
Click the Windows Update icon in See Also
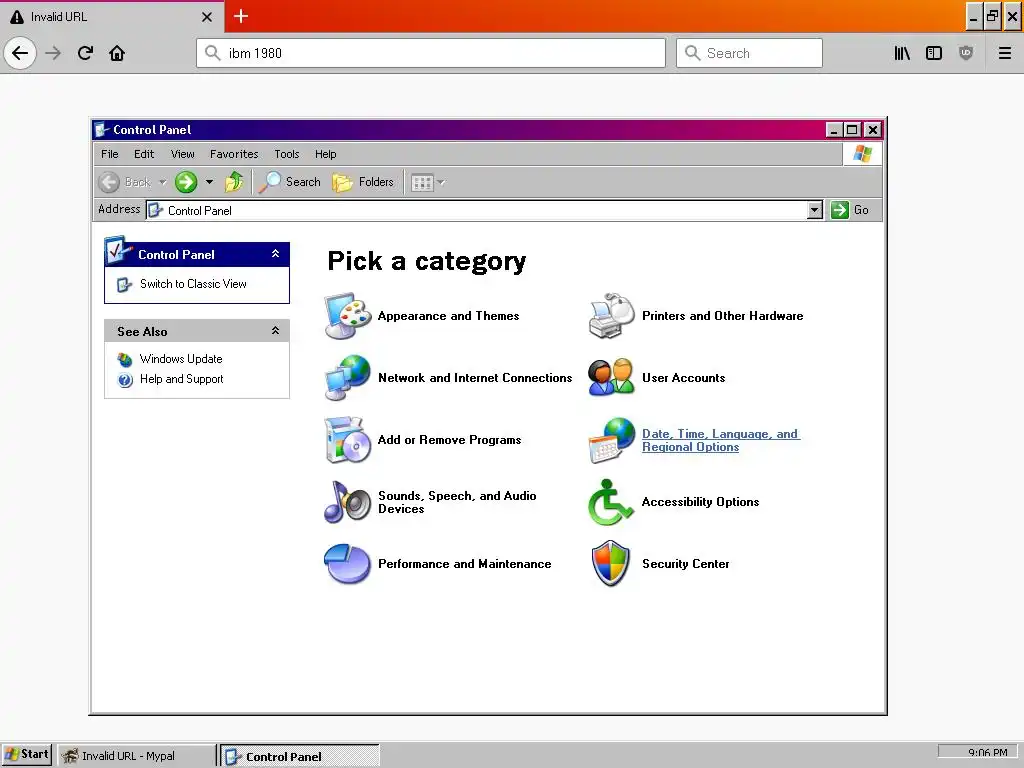[125, 359]
